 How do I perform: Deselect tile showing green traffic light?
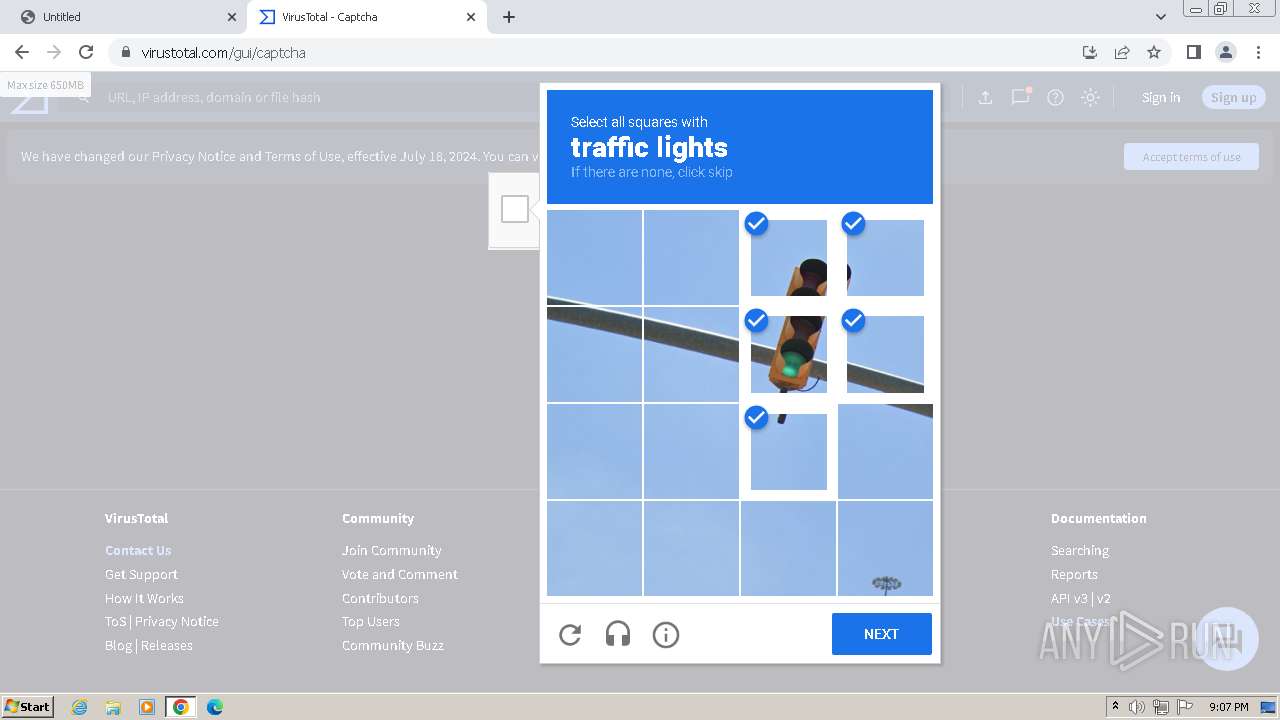(789, 354)
